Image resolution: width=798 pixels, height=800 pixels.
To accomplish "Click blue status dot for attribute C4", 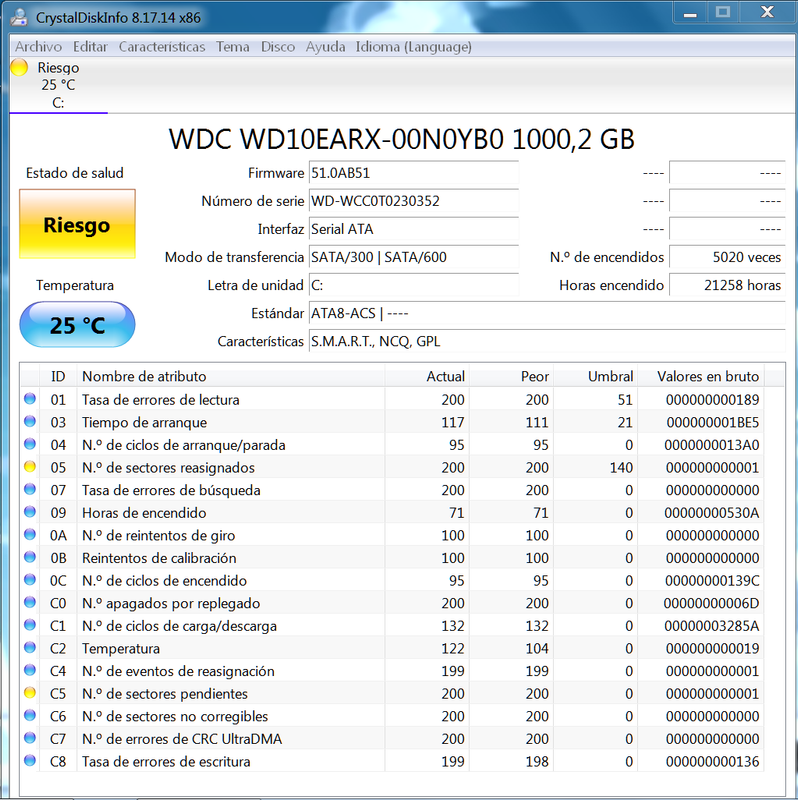I will click(30, 669).
